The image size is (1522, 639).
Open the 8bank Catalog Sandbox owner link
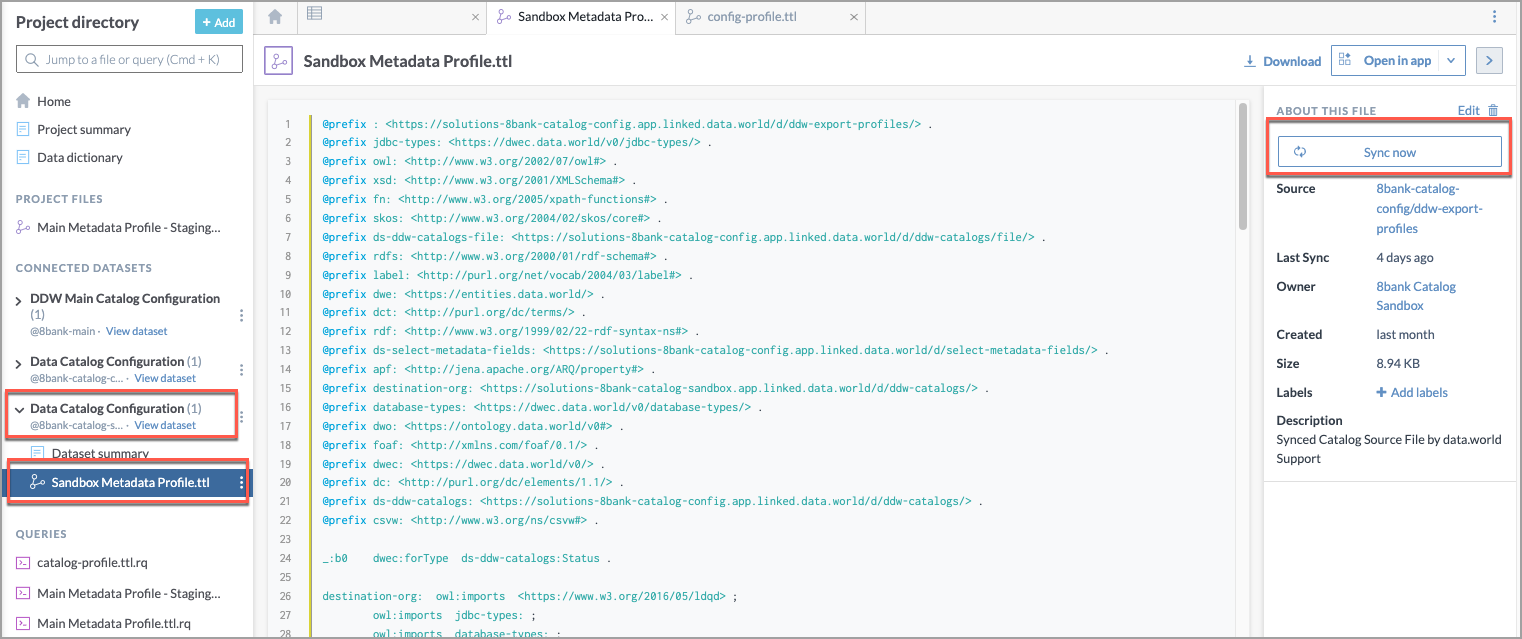[x=1416, y=296]
